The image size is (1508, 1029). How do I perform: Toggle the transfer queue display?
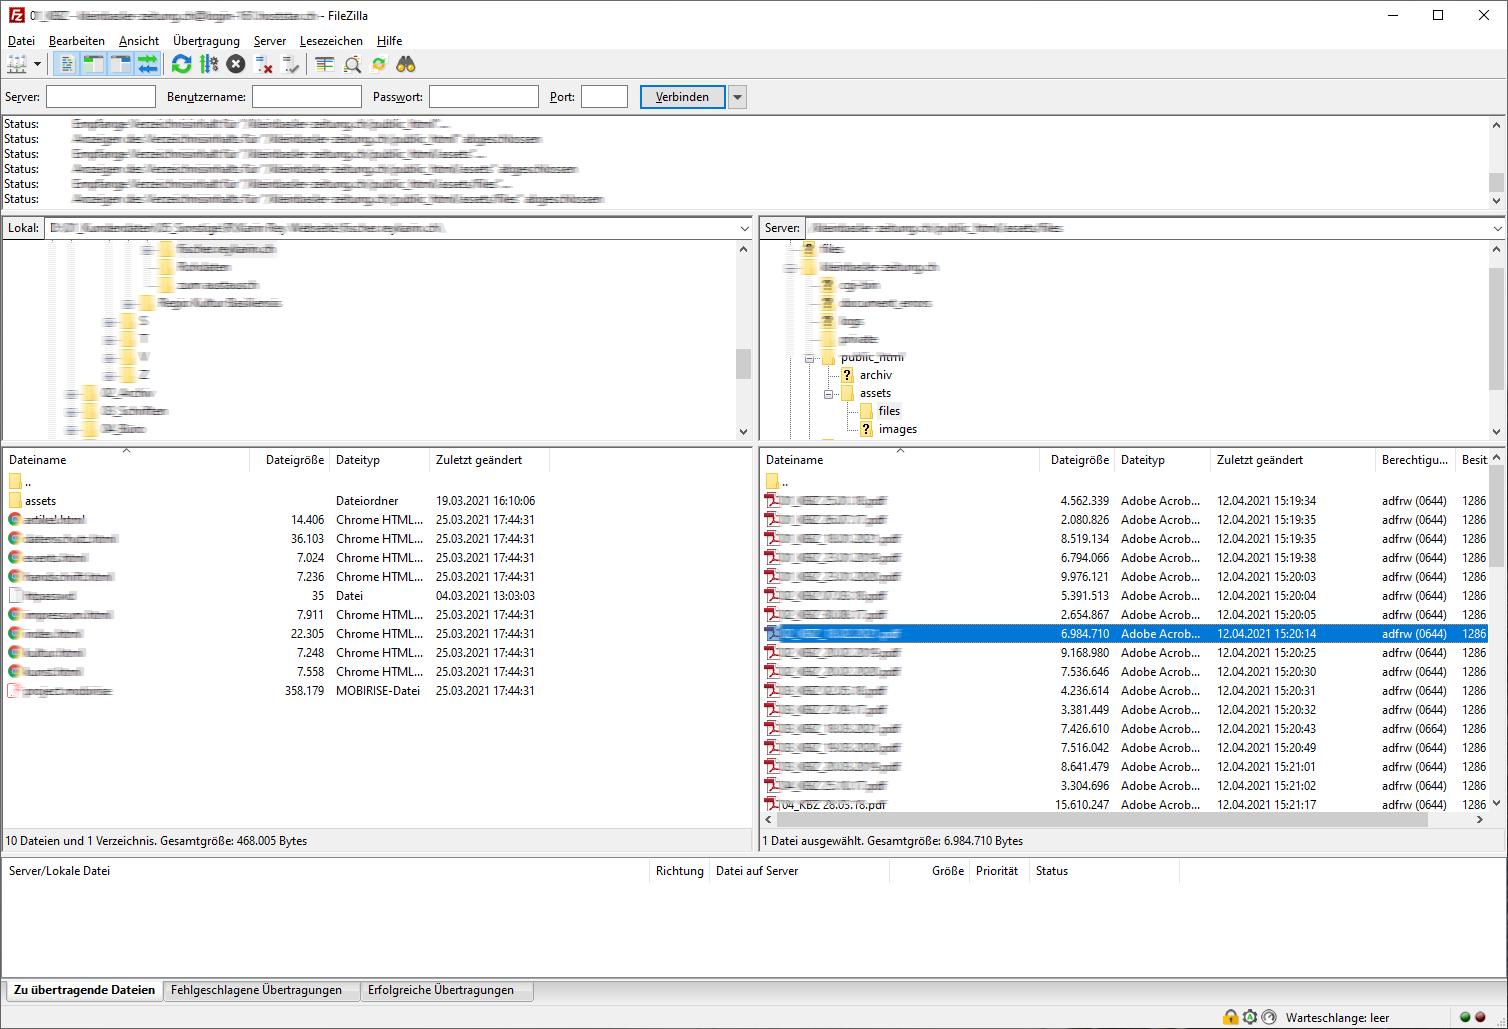pos(148,65)
